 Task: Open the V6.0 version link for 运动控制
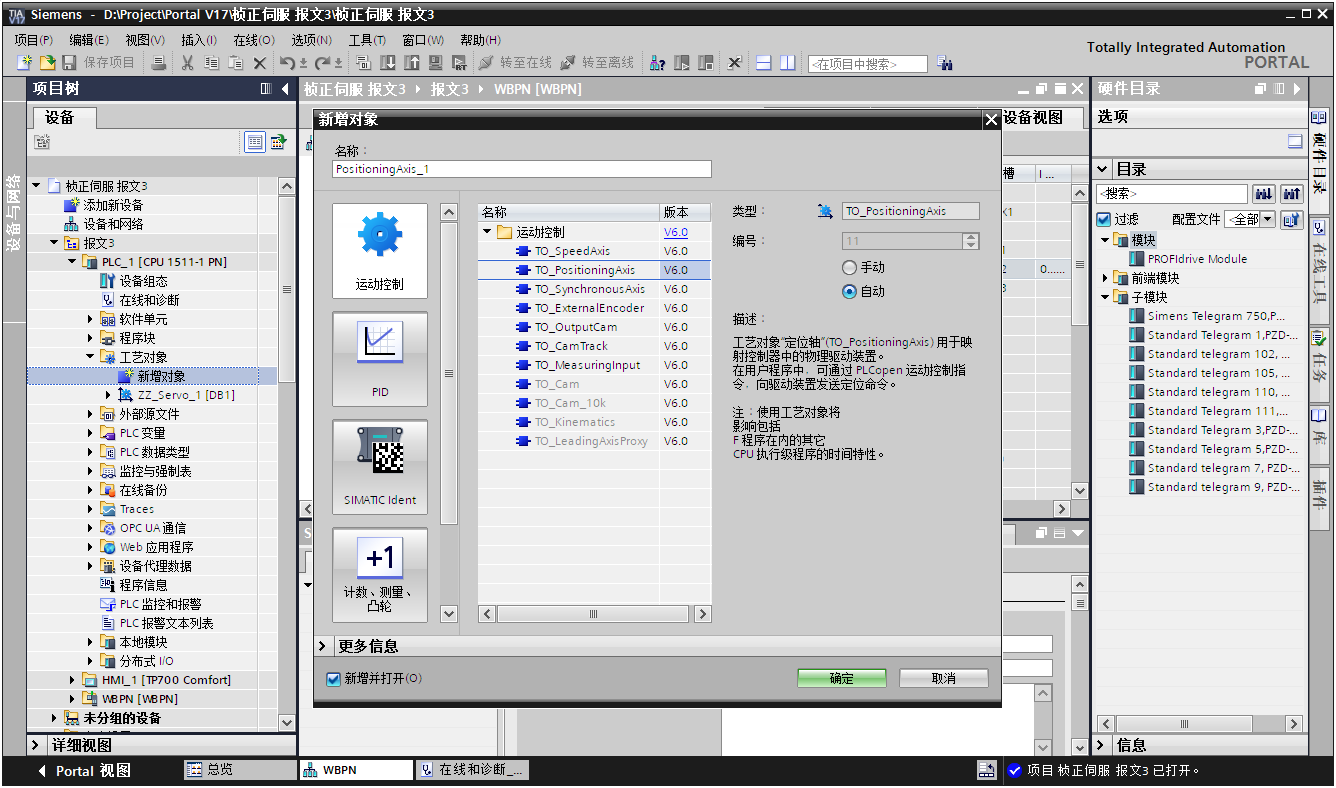click(x=676, y=232)
